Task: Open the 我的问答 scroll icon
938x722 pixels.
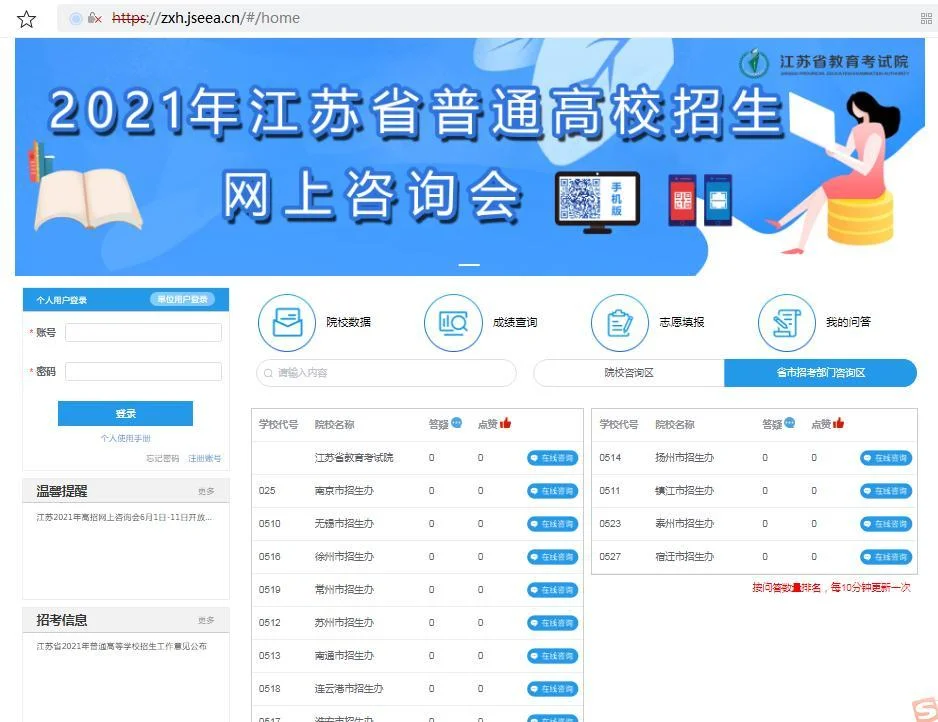Action: [787, 322]
